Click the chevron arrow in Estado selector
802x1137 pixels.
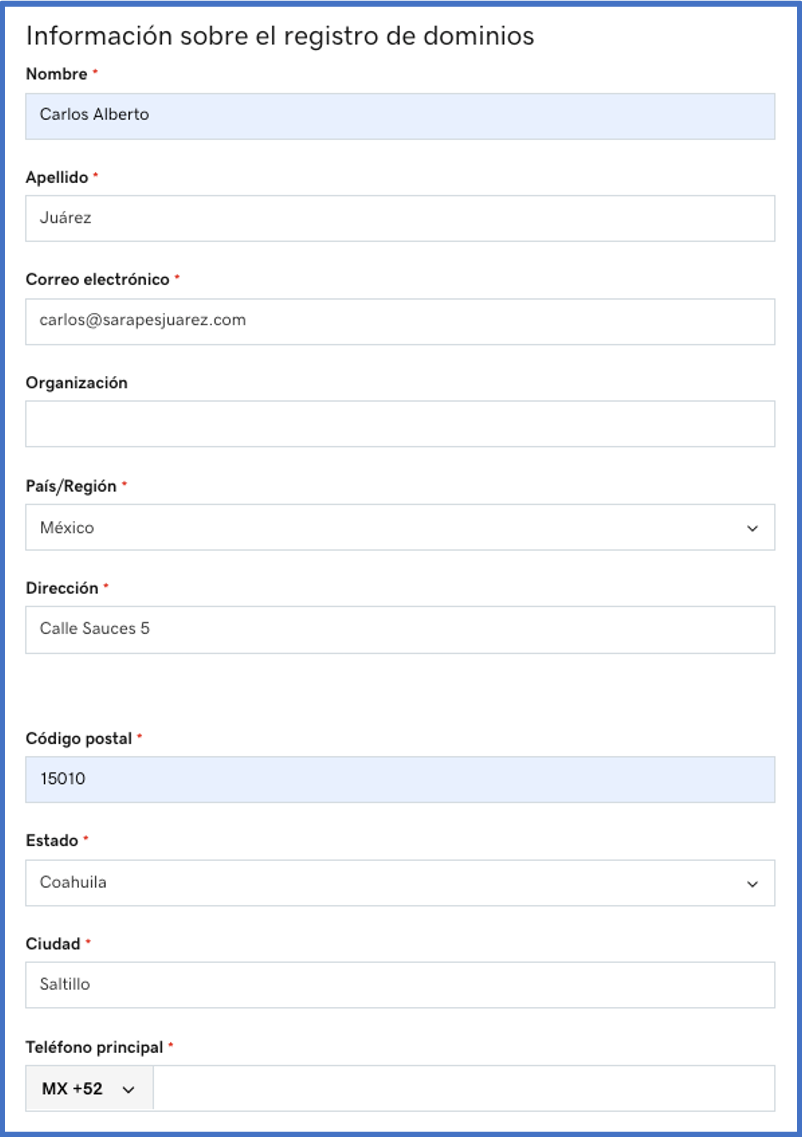752,884
